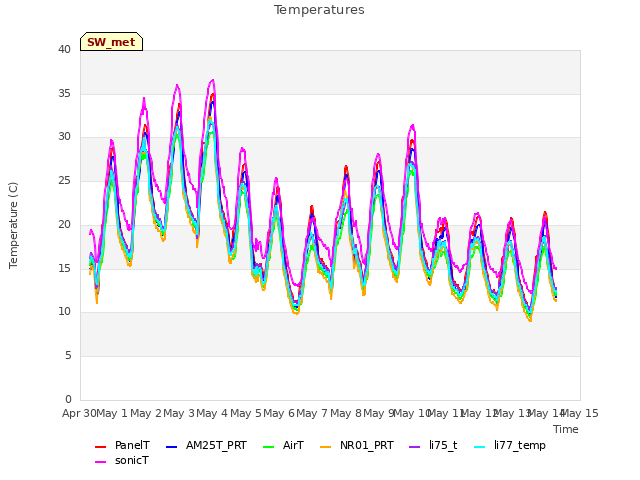640x480 pixels.
Task: Toggle the PanelT series in the legend
Action: [122, 445]
